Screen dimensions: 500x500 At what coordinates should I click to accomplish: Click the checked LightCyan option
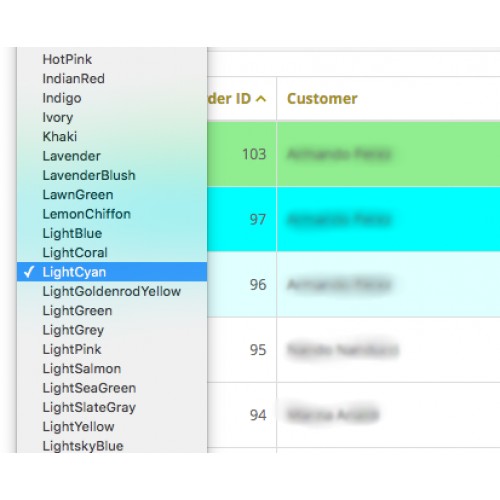112,272
